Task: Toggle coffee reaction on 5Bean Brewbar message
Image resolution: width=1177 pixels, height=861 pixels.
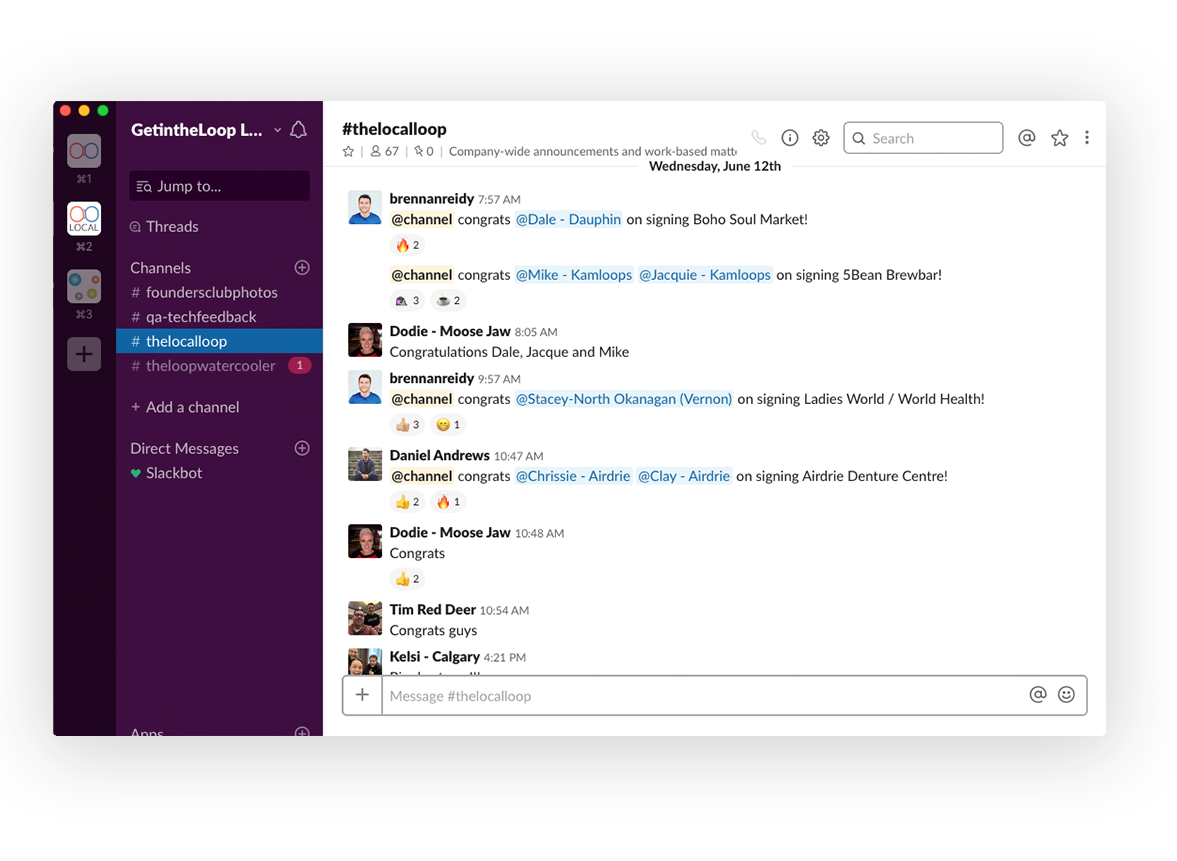Action: (x=448, y=301)
